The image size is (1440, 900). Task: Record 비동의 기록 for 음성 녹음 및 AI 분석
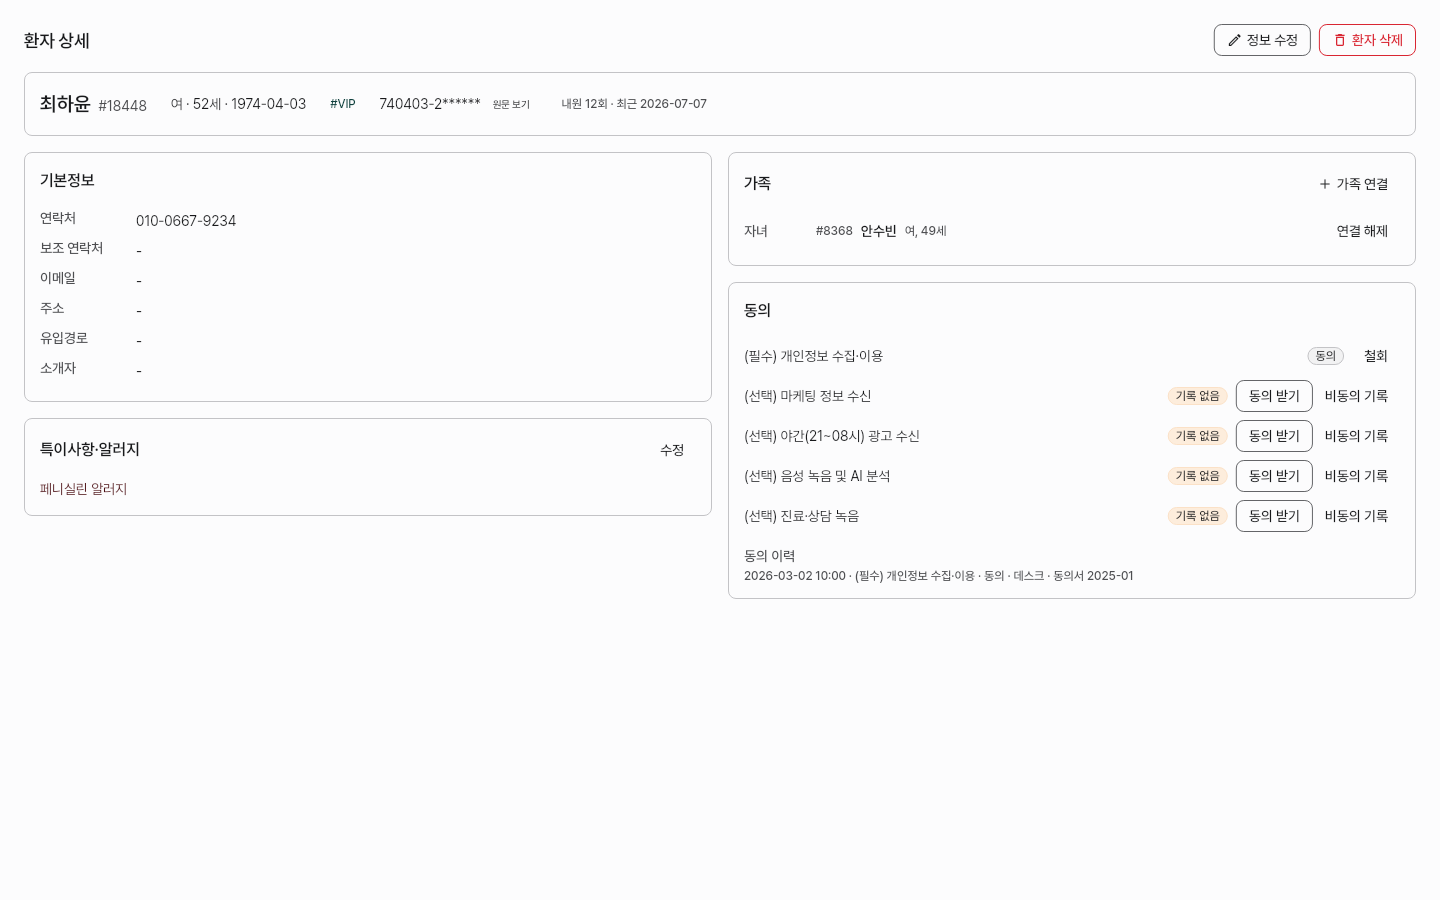(1356, 476)
